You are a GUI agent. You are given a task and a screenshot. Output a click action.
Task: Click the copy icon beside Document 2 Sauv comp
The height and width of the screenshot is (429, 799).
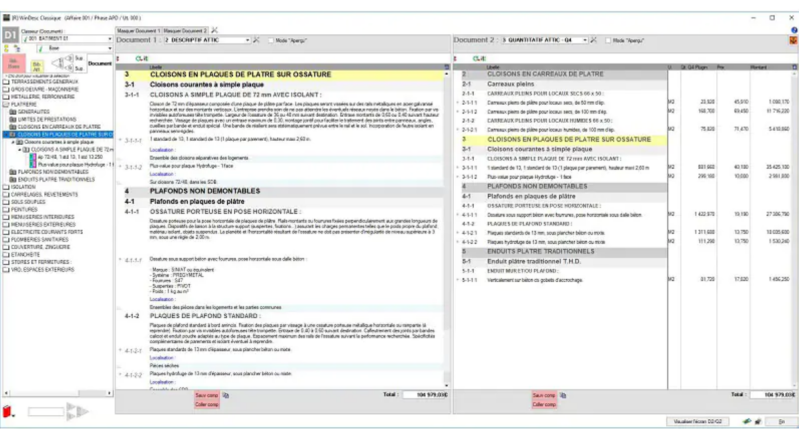563,395
